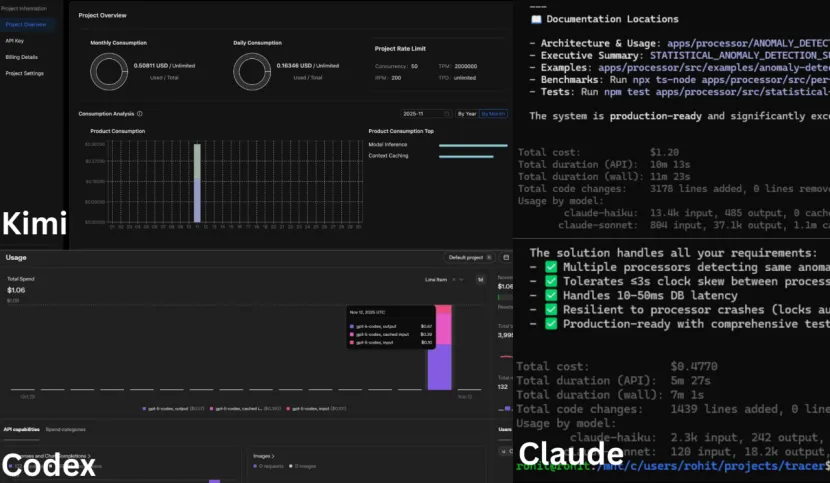This screenshot has height=483, width=830.
Task: Go to Billing Details
Action: (22, 57)
